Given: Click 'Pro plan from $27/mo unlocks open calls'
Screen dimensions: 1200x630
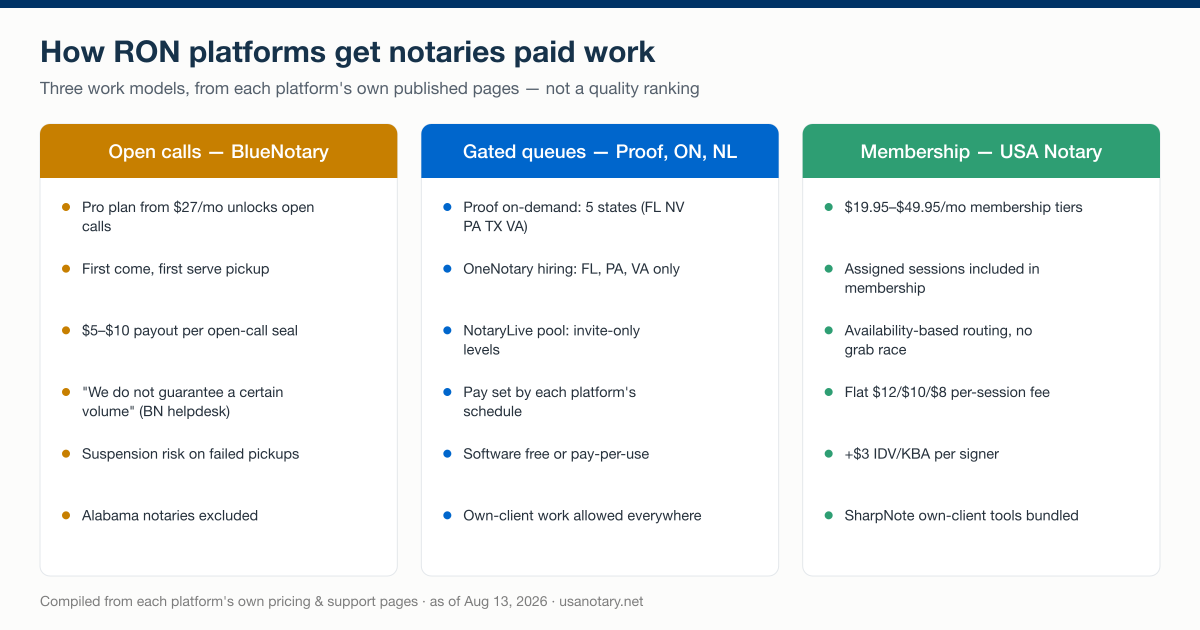Looking at the screenshot, I should click(198, 217).
